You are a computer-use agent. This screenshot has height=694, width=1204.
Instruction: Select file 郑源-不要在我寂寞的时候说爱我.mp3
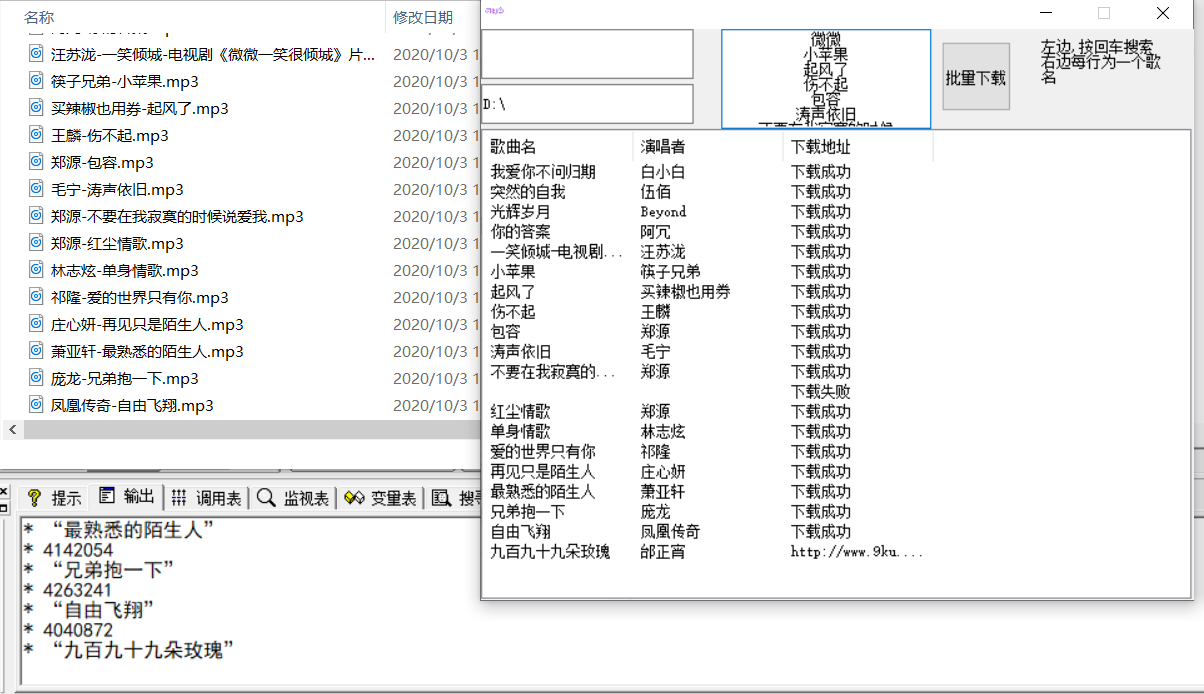(177, 216)
